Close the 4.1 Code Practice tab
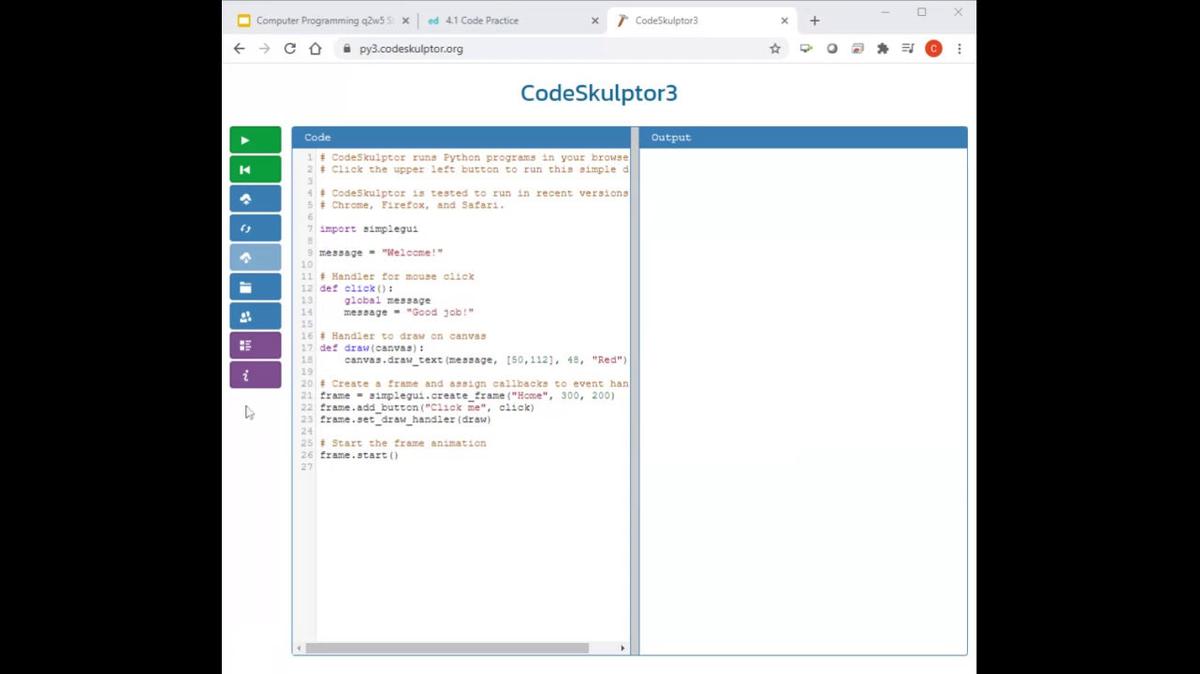The width and height of the screenshot is (1200, 674). pos(595,20)
